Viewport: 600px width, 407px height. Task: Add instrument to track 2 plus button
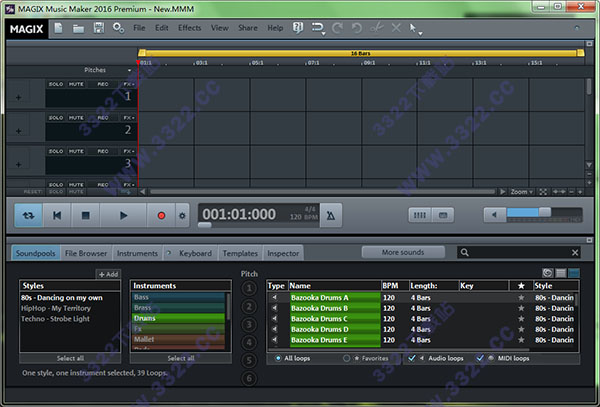point(18,131)
